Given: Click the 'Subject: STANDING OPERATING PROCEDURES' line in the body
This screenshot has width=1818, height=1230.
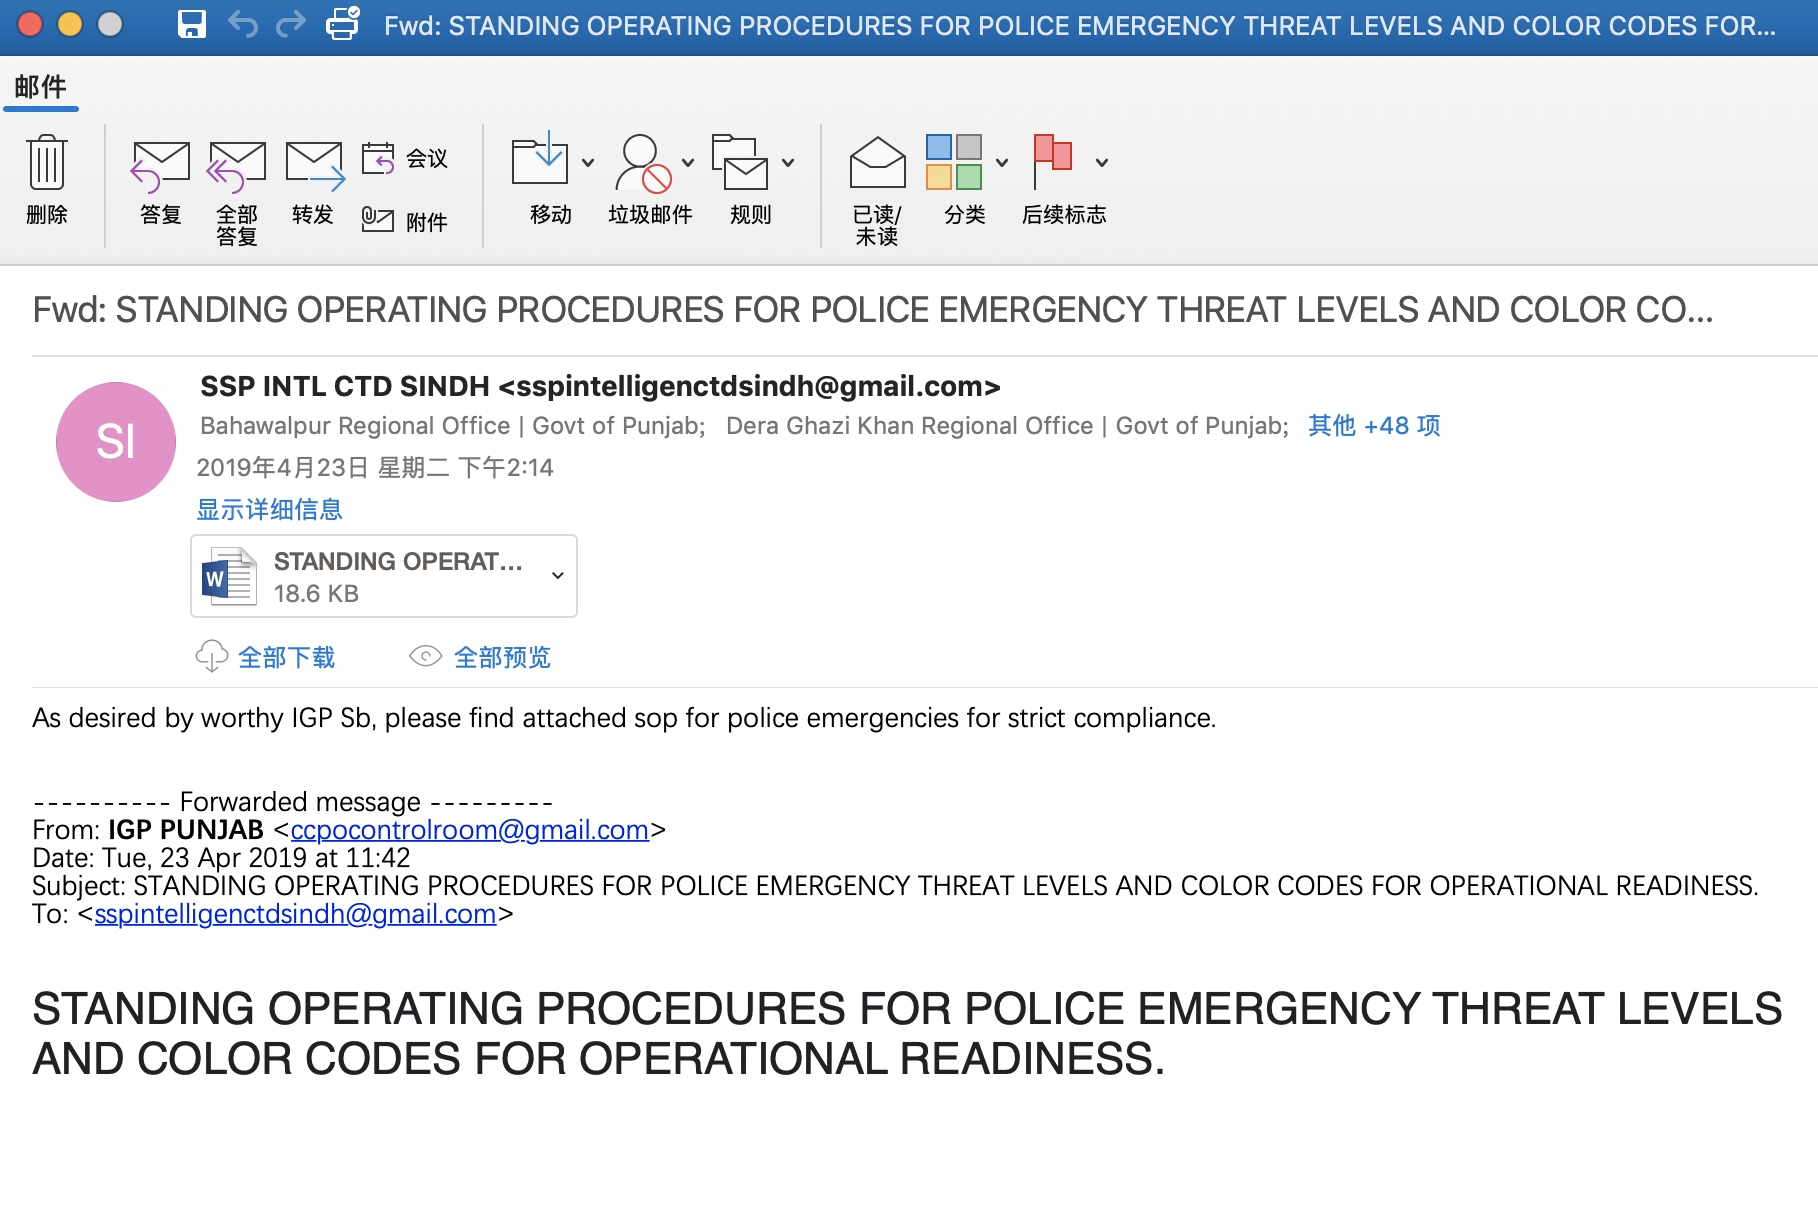Looking at the screenshot, I should tap(895, 886).
